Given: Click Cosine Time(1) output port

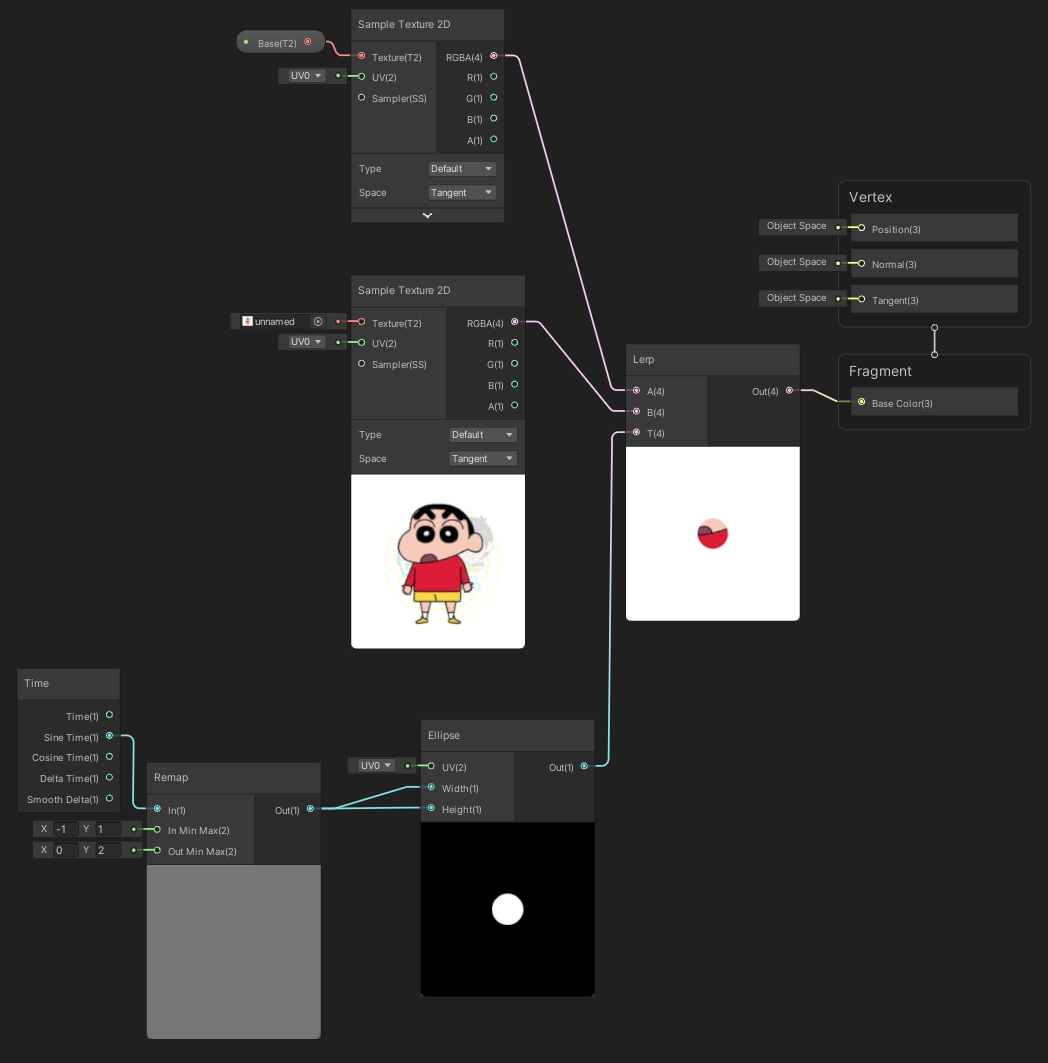Looking at the screenshot, I should coord(109,757).
